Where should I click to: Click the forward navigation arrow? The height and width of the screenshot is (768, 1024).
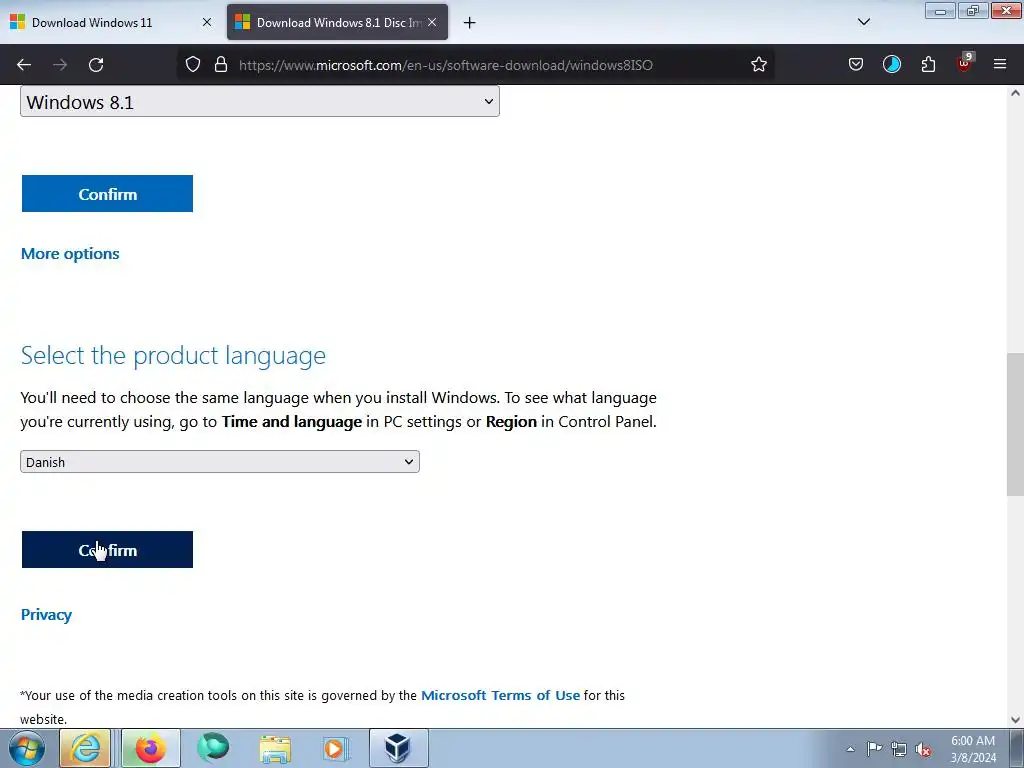click(x=60, y=65)
